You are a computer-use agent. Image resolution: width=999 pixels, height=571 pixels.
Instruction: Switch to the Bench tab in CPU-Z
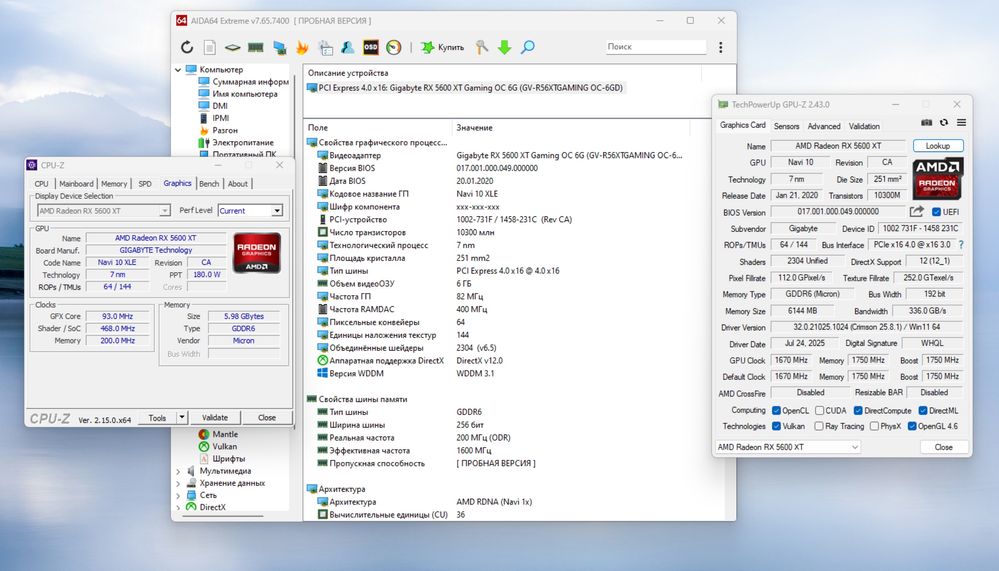point(209,184)
